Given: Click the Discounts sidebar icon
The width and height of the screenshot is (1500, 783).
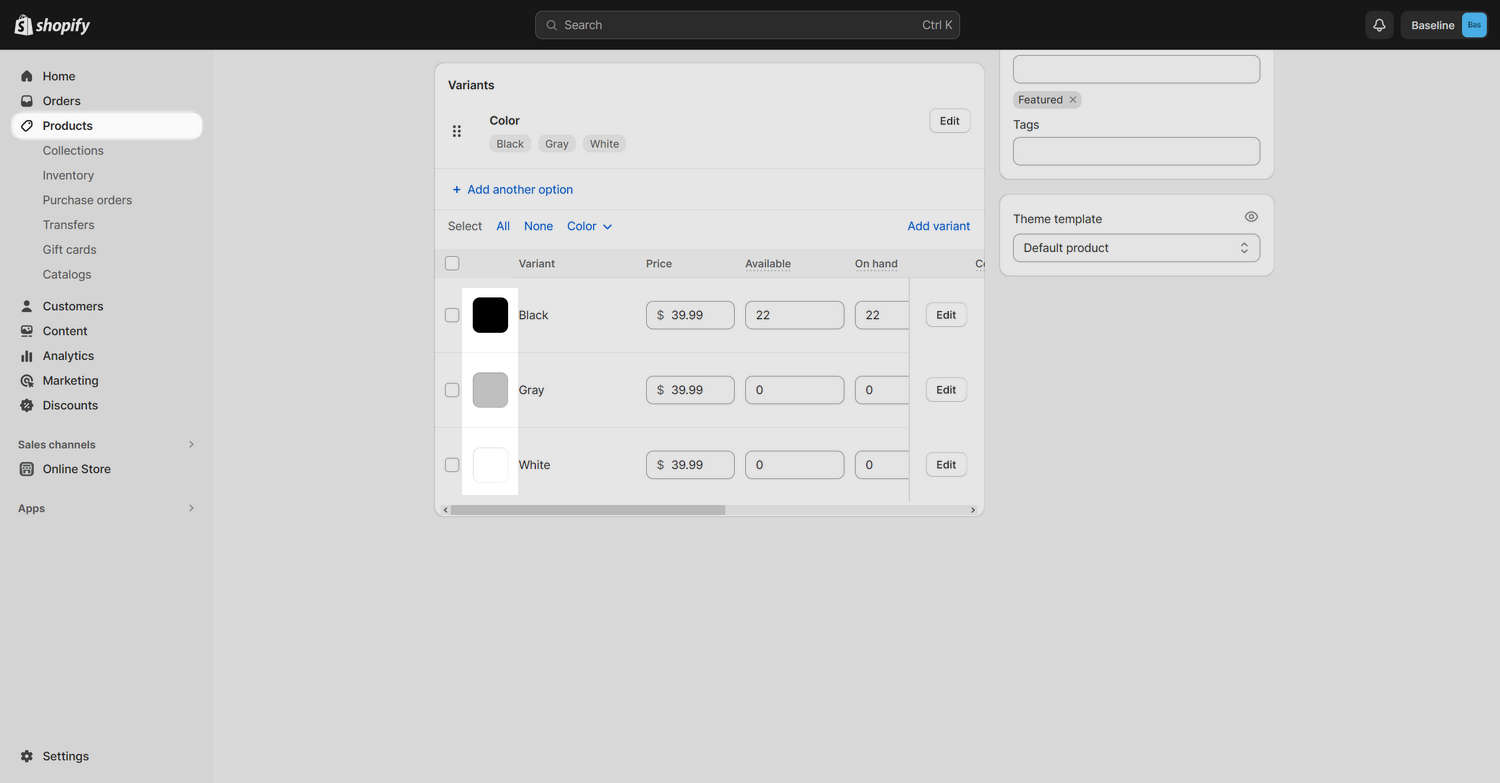Looking at the screenshot, I should coord(27,405).
